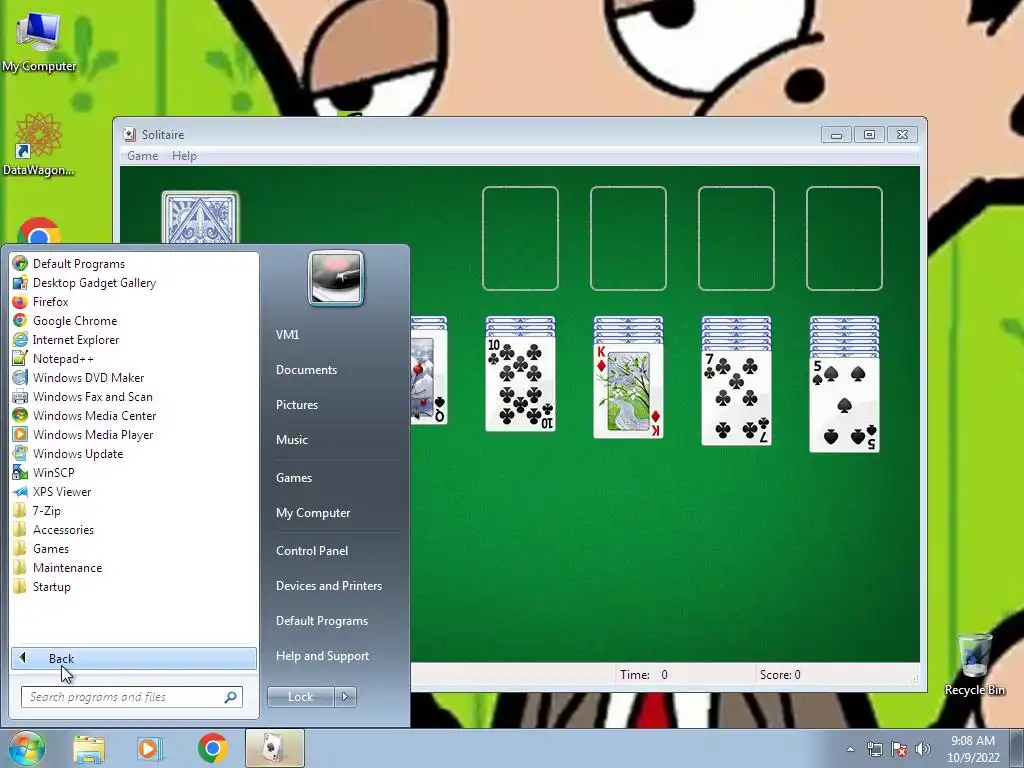This screenshot has width=1024, height=768.
Task: Open the Help menu in Solitaire
Action: [x=184, y=156]
